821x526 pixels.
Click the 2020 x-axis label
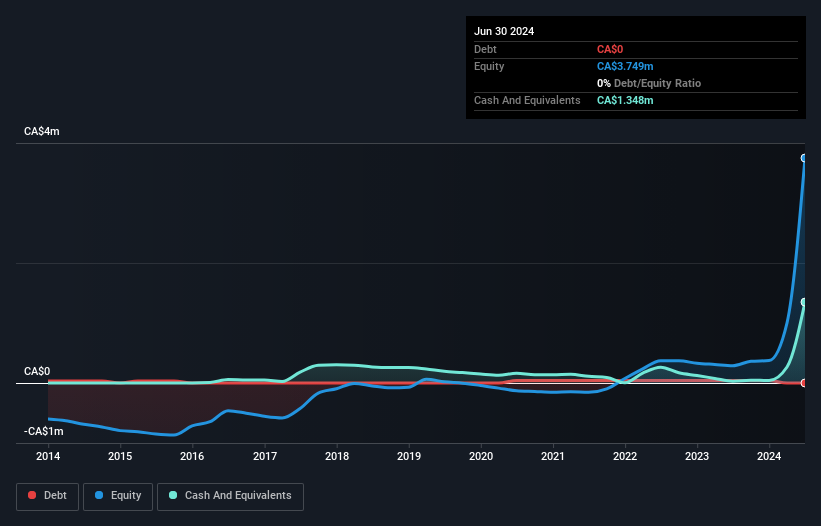point(481,456)
